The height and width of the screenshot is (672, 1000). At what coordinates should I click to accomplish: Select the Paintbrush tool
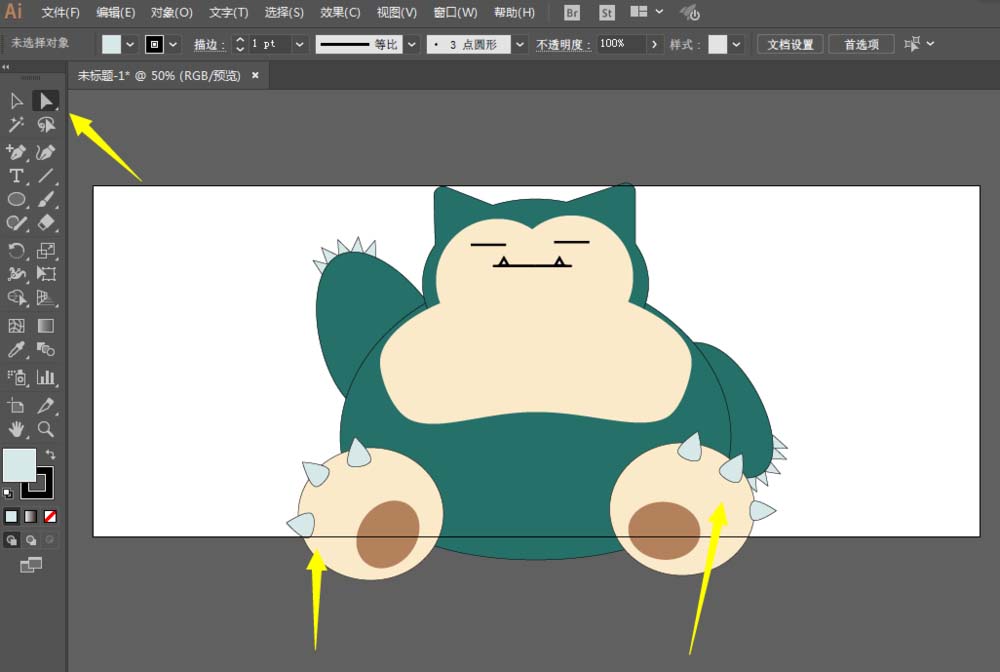(46, 199)
